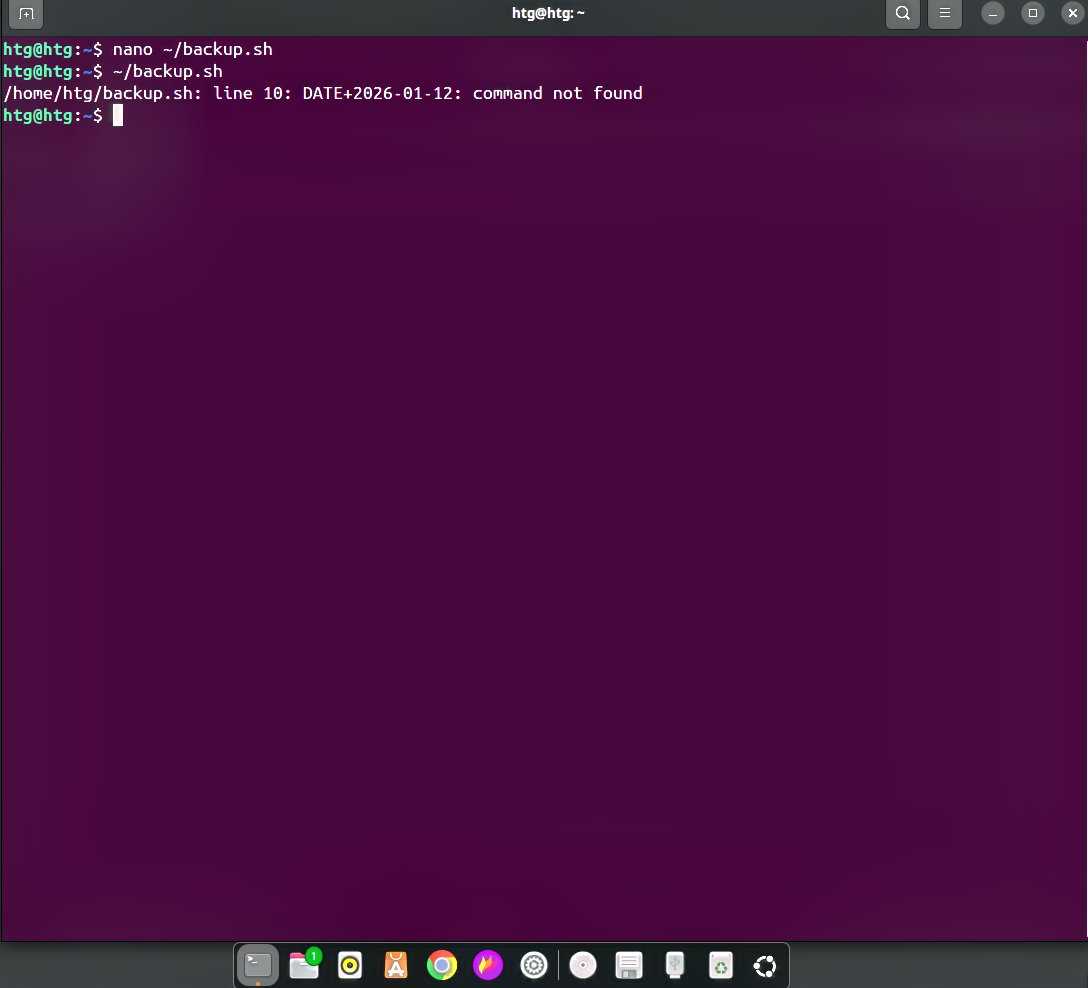This screenshot has height=988, width=1088.
Task: Click the terminal cursor at the prompt
Action: tap(118, 115)
